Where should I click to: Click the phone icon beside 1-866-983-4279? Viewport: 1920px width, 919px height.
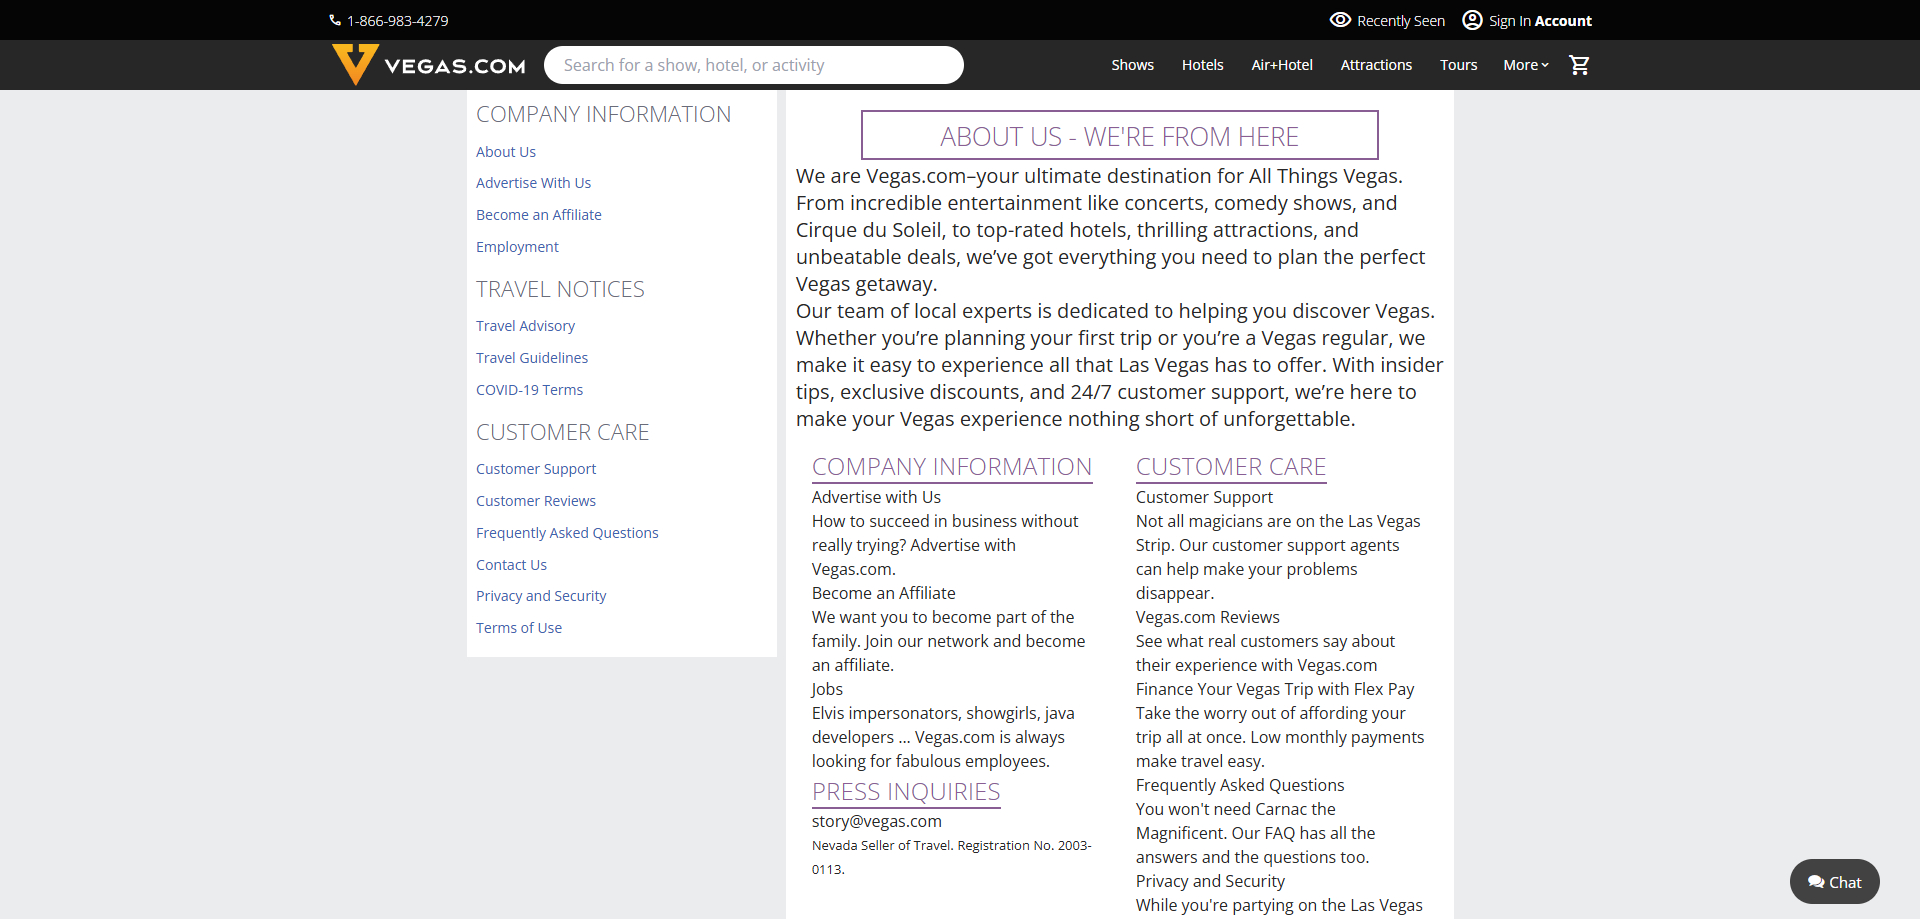coord(335,20)
